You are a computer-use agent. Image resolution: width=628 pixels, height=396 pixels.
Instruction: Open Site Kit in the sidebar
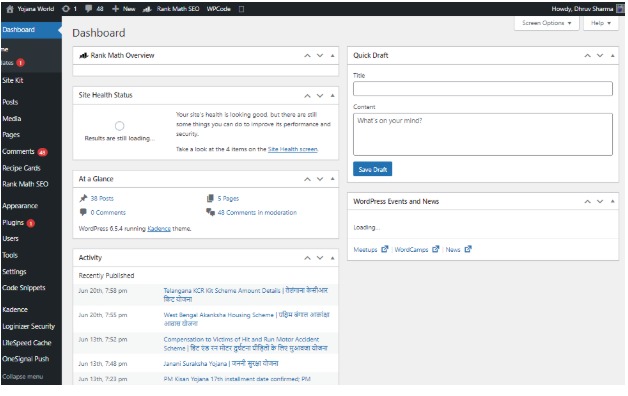[13, 80]
